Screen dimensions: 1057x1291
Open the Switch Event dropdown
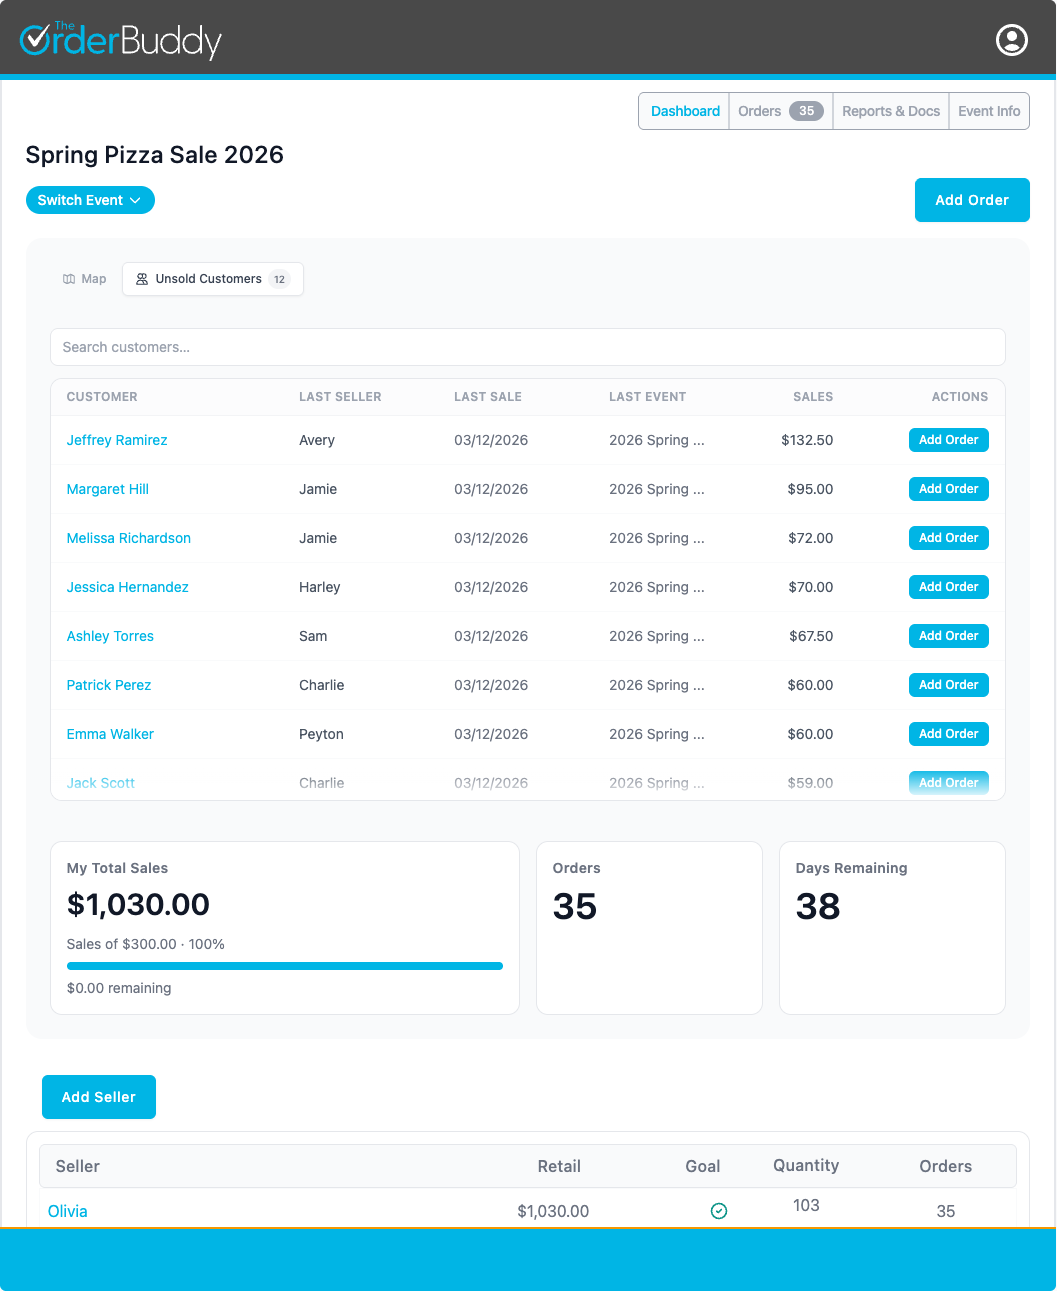click(x=90, y=200)
